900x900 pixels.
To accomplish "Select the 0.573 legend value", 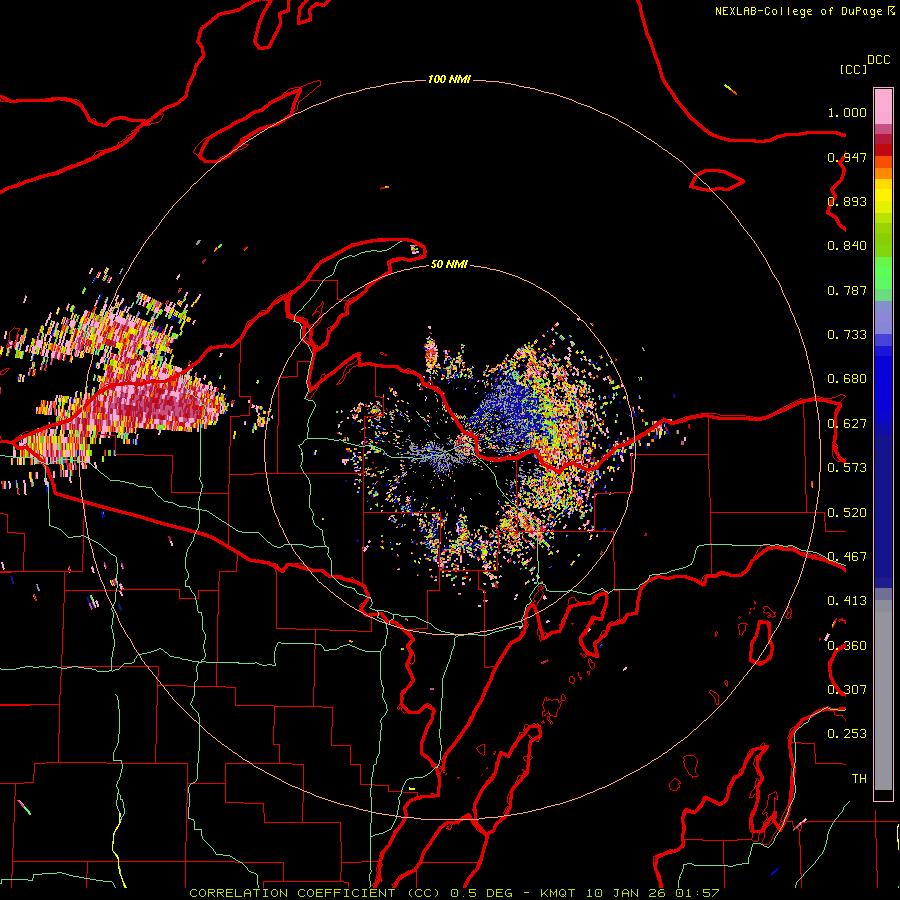I will pos(847,468).
